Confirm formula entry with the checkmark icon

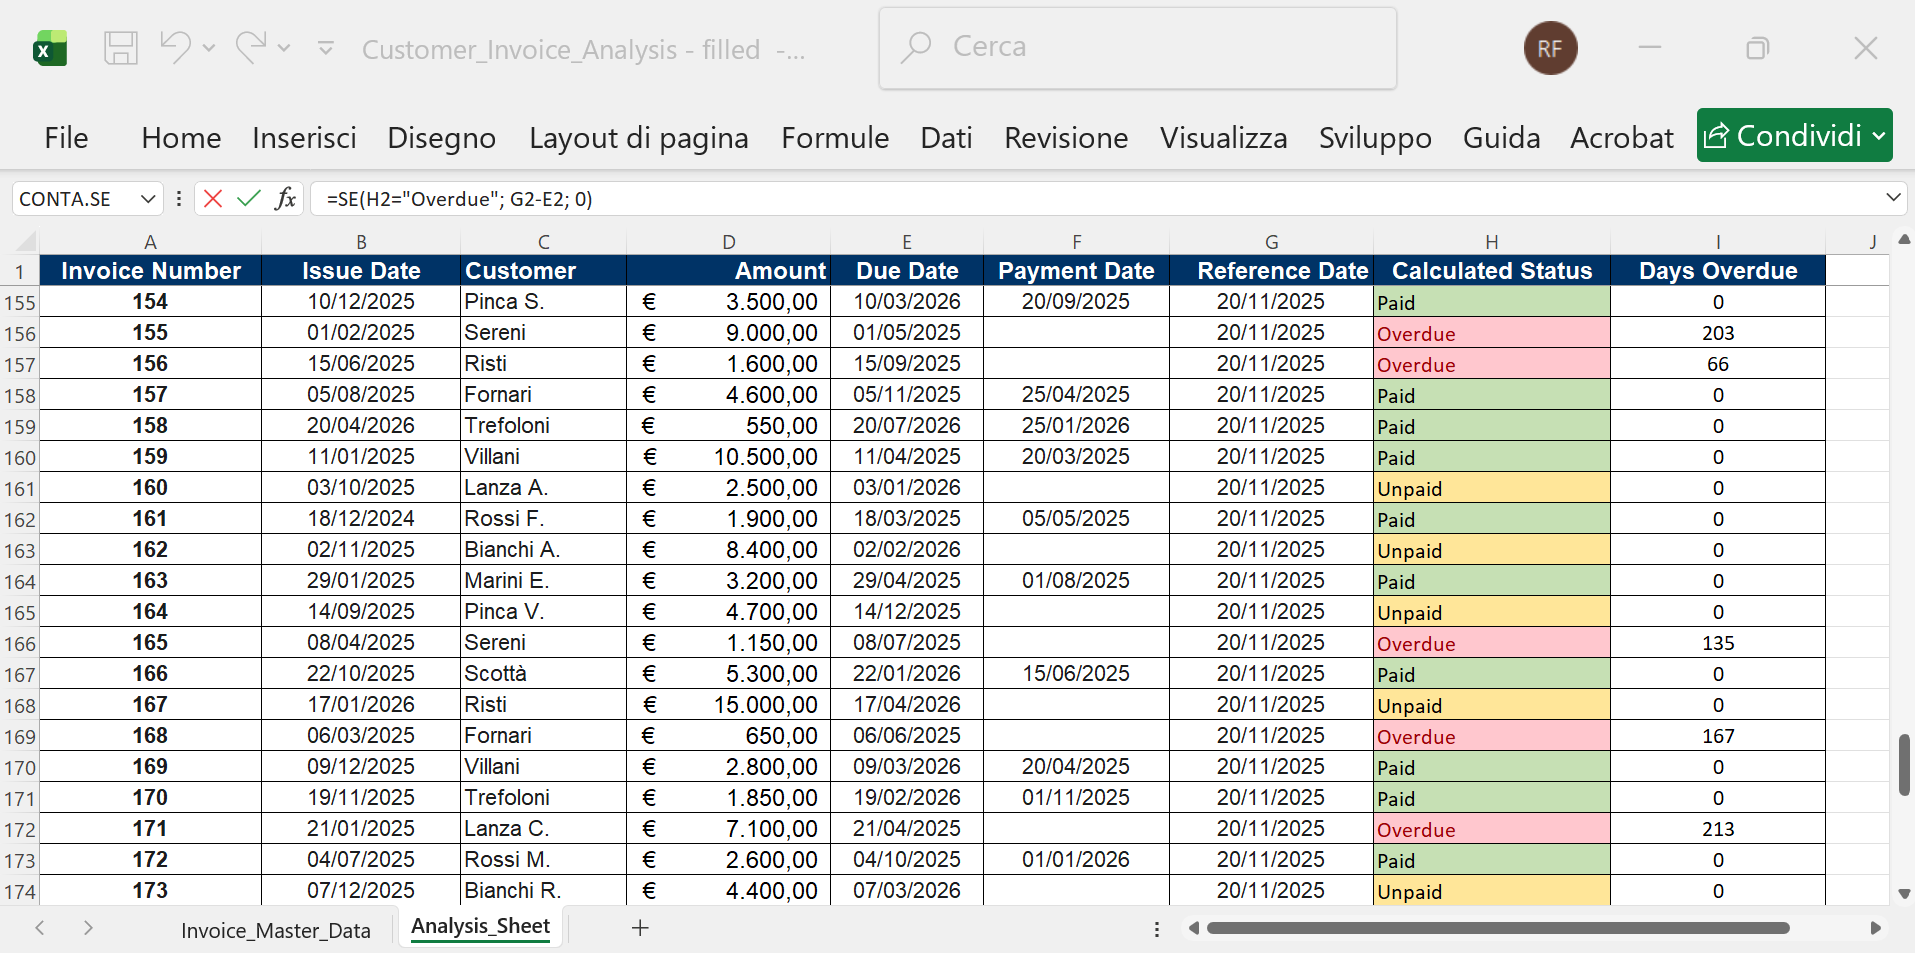pyautogui.click(x=248, y=198)
